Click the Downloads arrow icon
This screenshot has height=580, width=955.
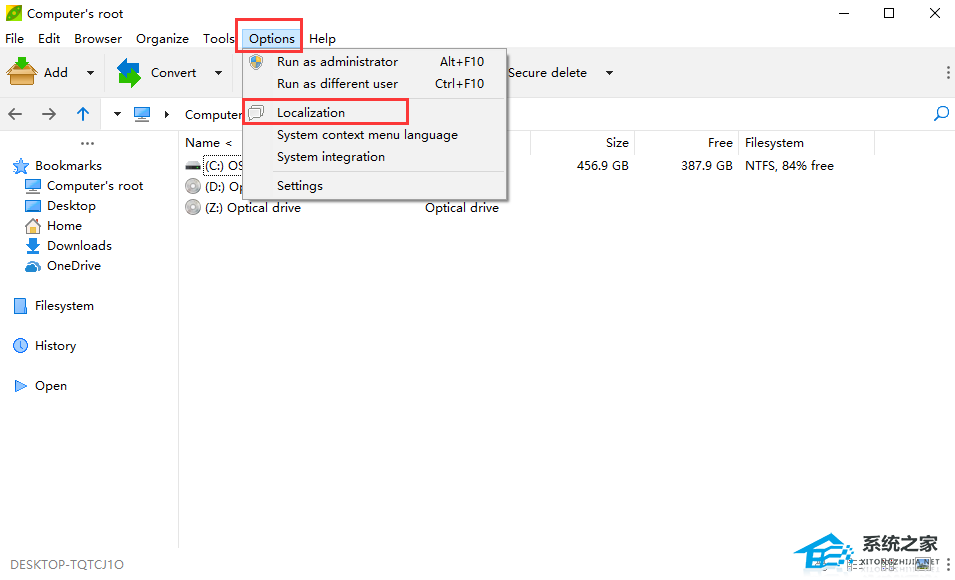(x=33, y=246)
